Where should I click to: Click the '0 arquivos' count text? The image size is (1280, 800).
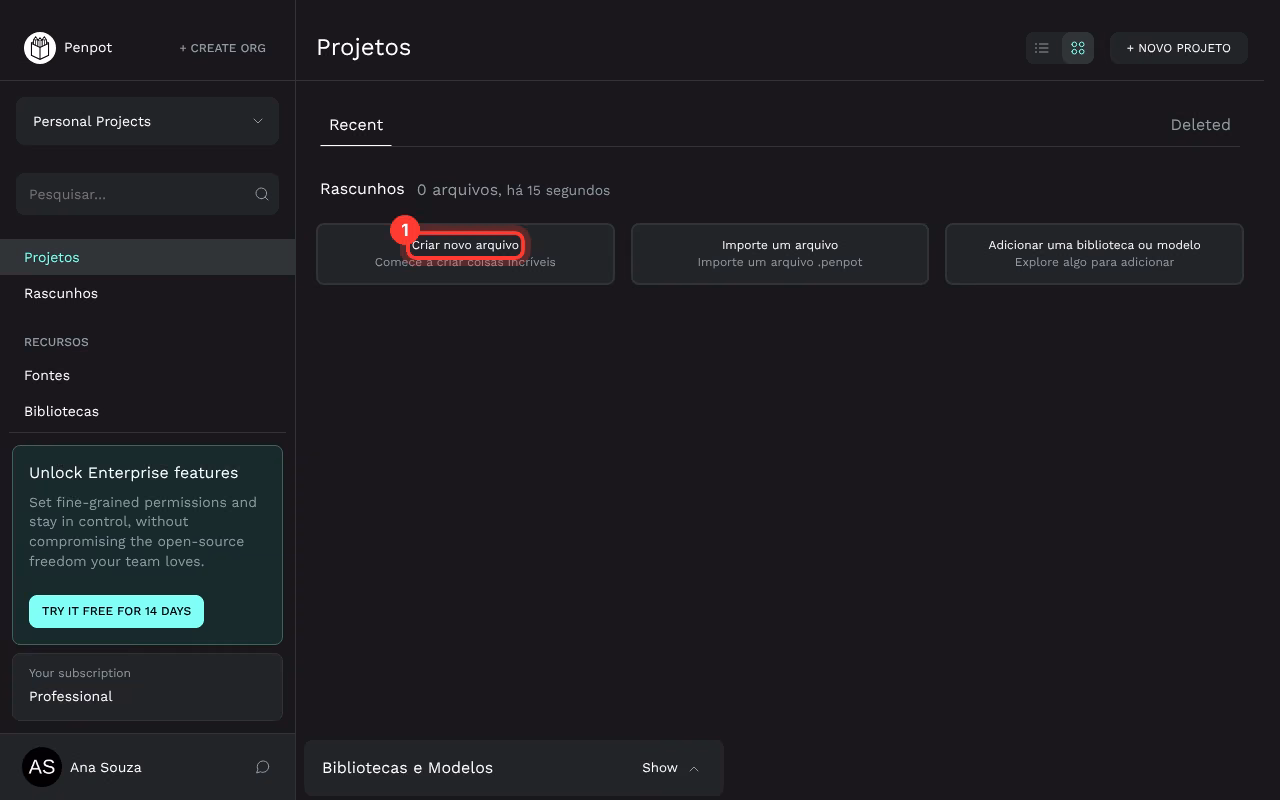click(x=457, y=190)
